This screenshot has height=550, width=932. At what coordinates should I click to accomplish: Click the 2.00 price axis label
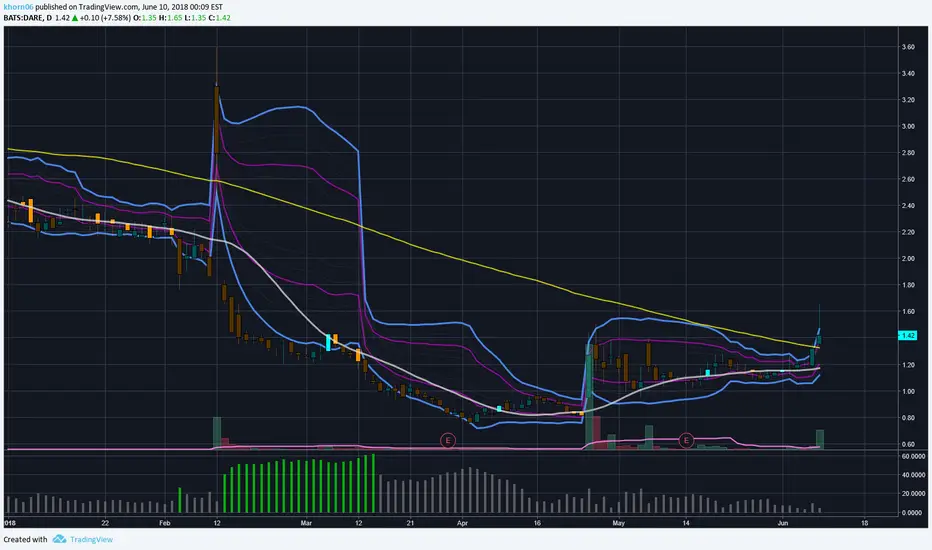[x=908, y=259]
